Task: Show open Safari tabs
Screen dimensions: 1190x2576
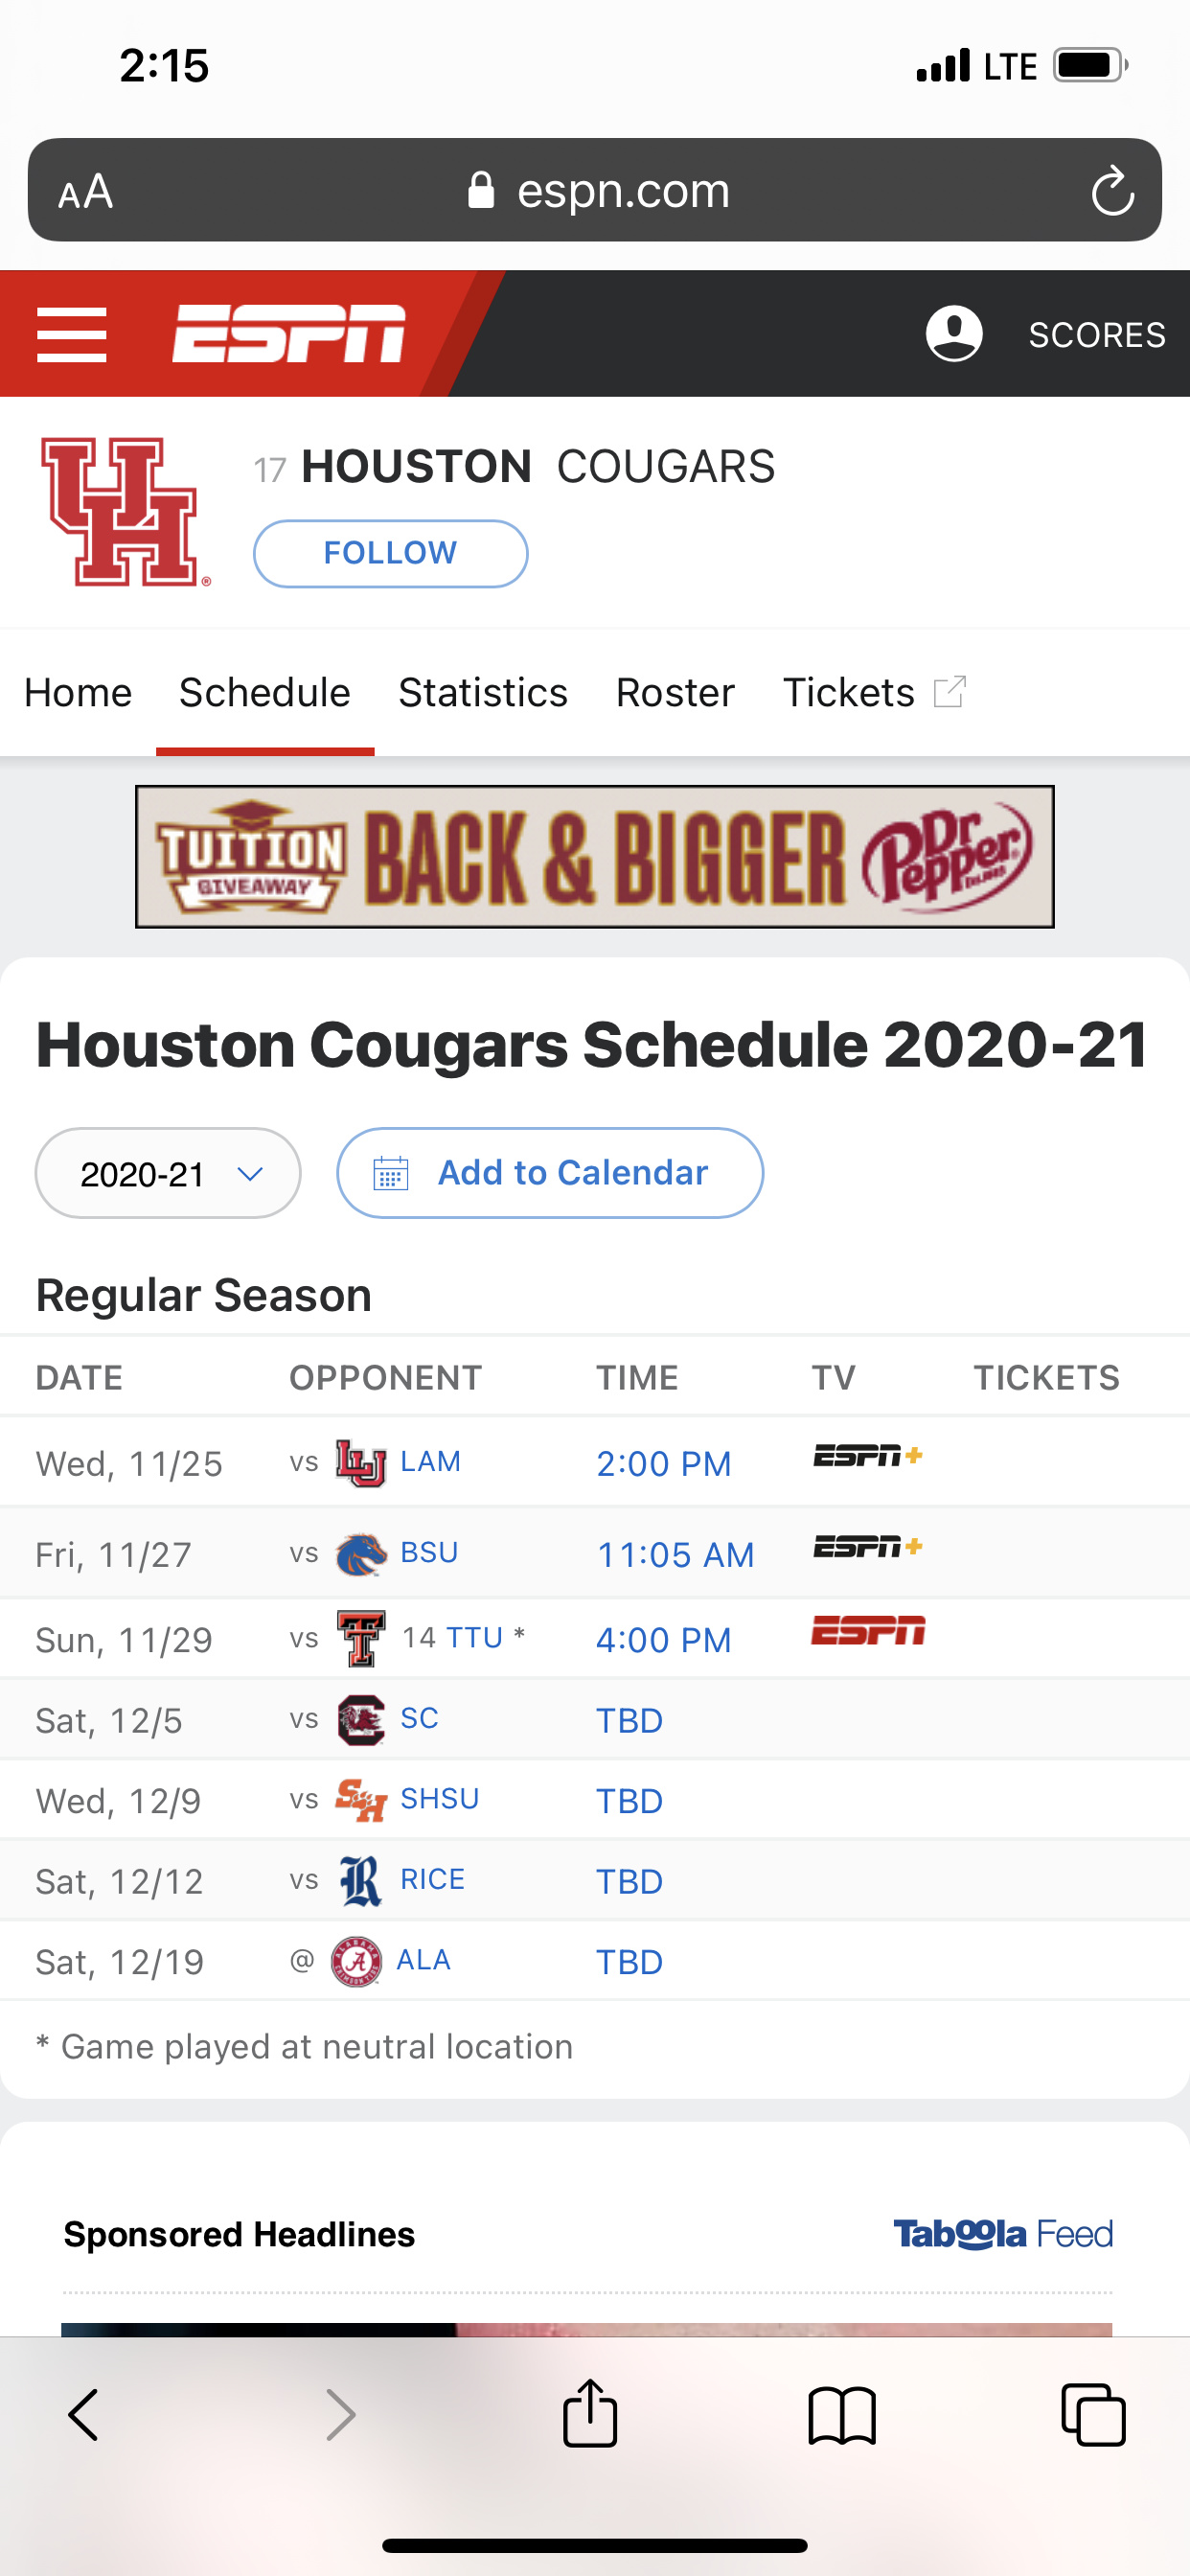Action: pos(1092,2414)
